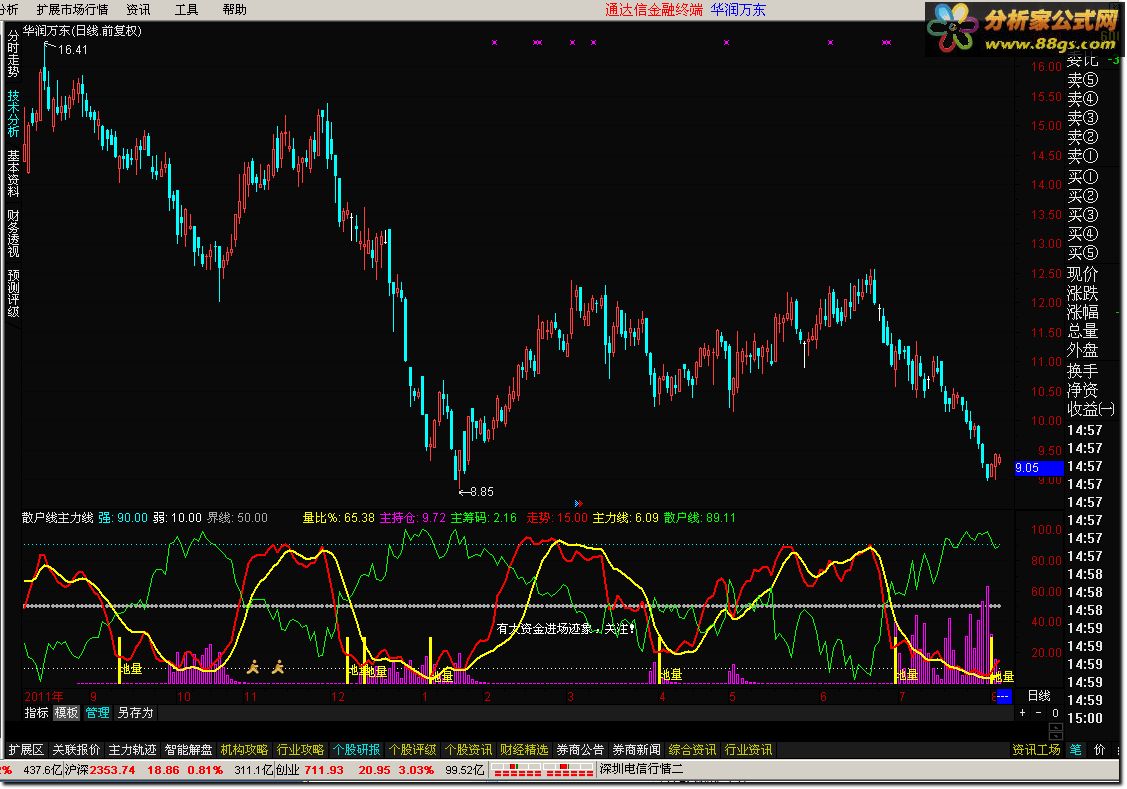Open the 帮助 menu
Screen dimensions: 1127x789
click(x=234, y=9)
